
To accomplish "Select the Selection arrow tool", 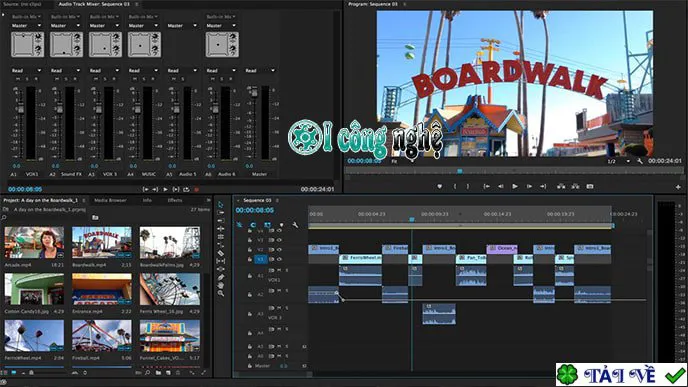I will [x=220, y=204].
